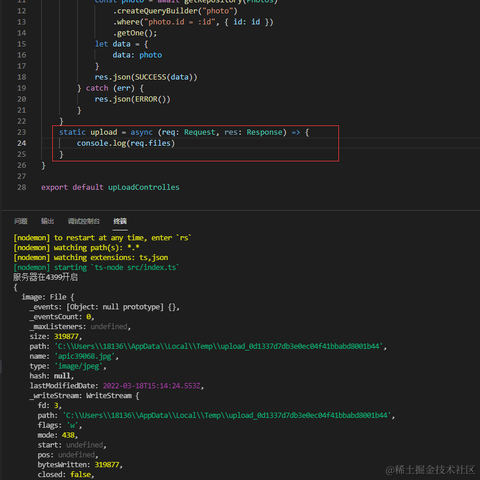Click the 'Response' type annotation
The image size is (480, 480).
[264, 132]
